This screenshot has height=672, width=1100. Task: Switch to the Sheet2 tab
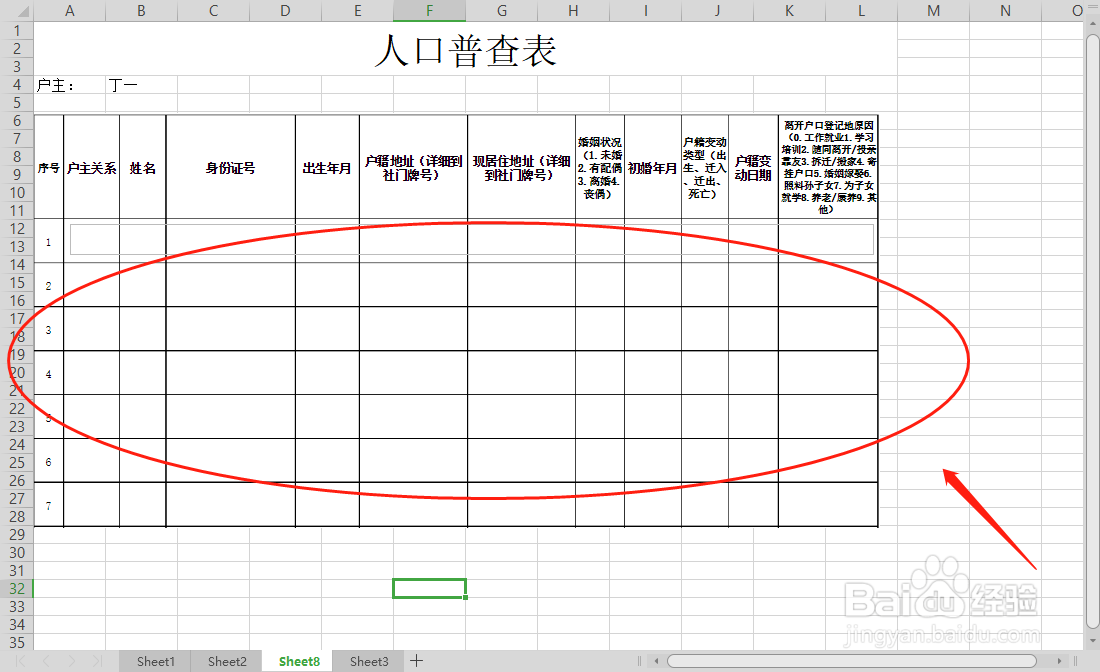coord(226,661)
